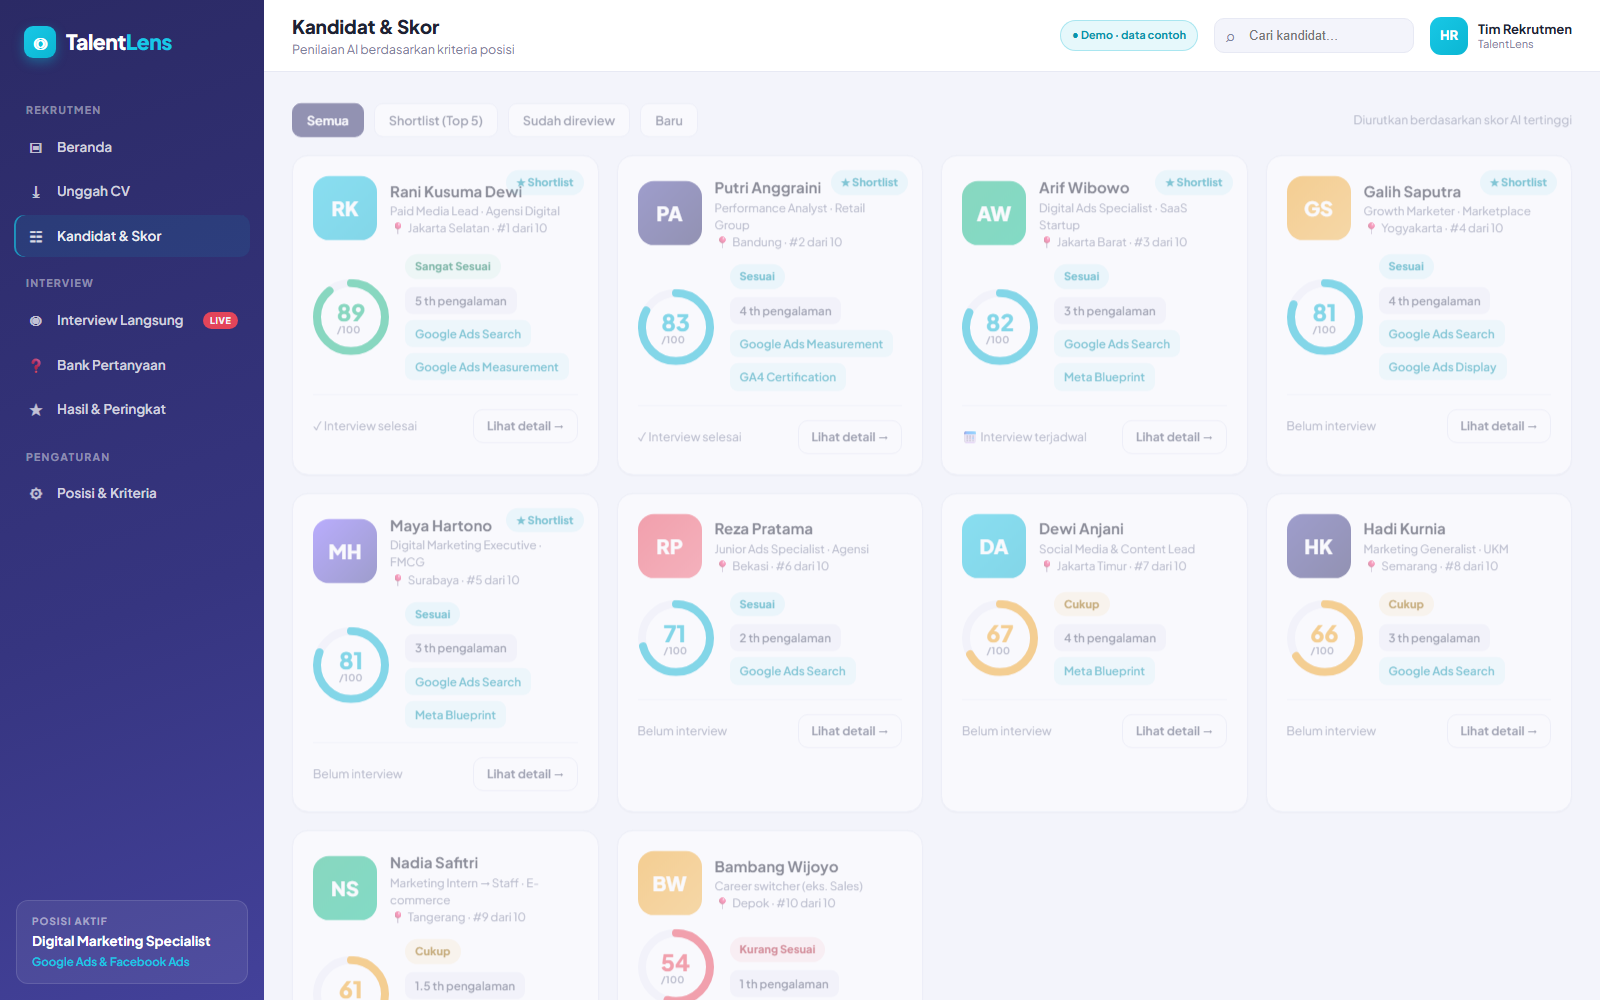Click the DA avatar of Dewi Anjani

pyautogui.click(x=994, y=546)
